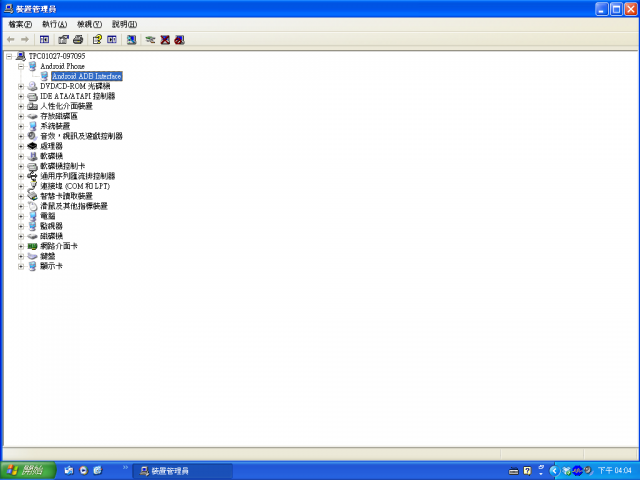The height and width of the screenshot is (480, 640).
Task: Click the Uninstall device red-X toolbar icon
Action: click(x=165, y=40)
